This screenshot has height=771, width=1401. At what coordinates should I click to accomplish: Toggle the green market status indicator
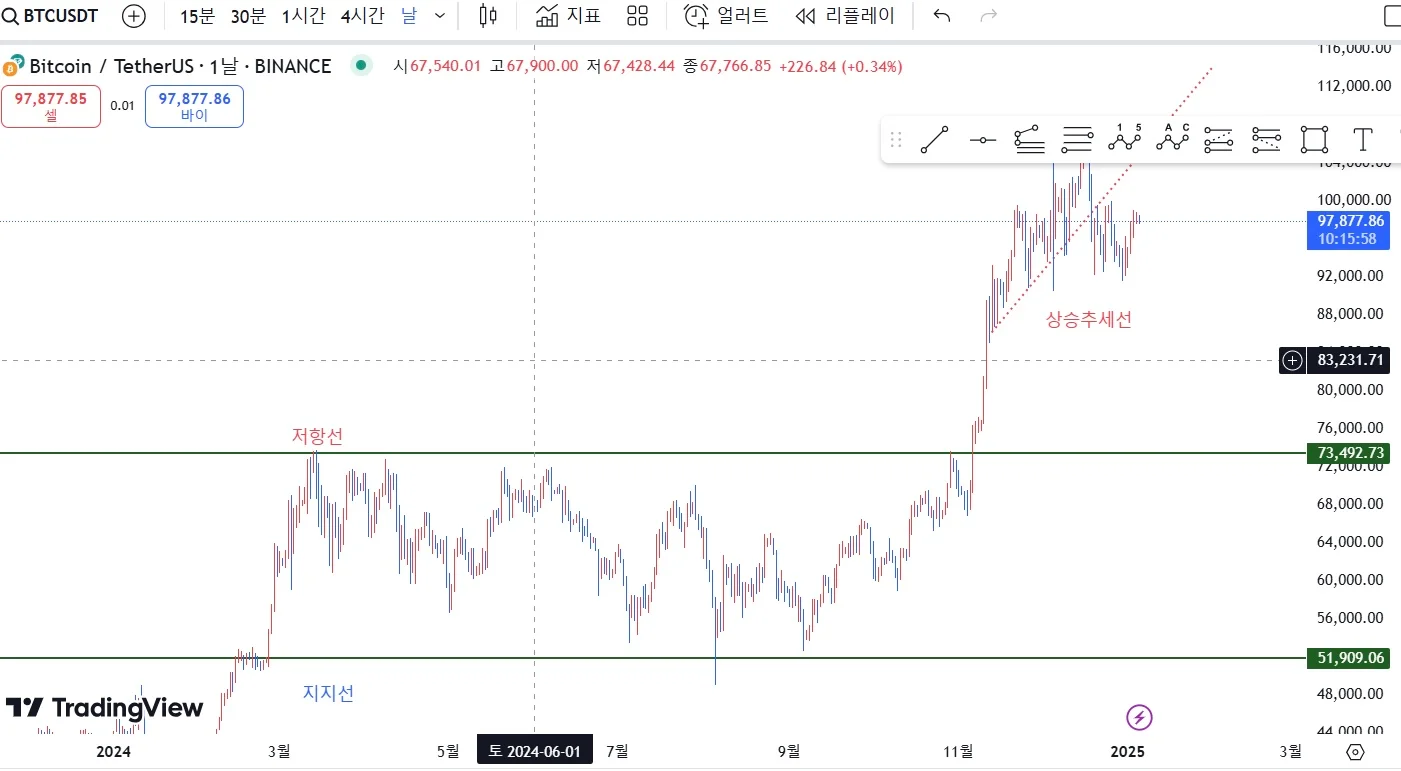click(x=361, y=66)
